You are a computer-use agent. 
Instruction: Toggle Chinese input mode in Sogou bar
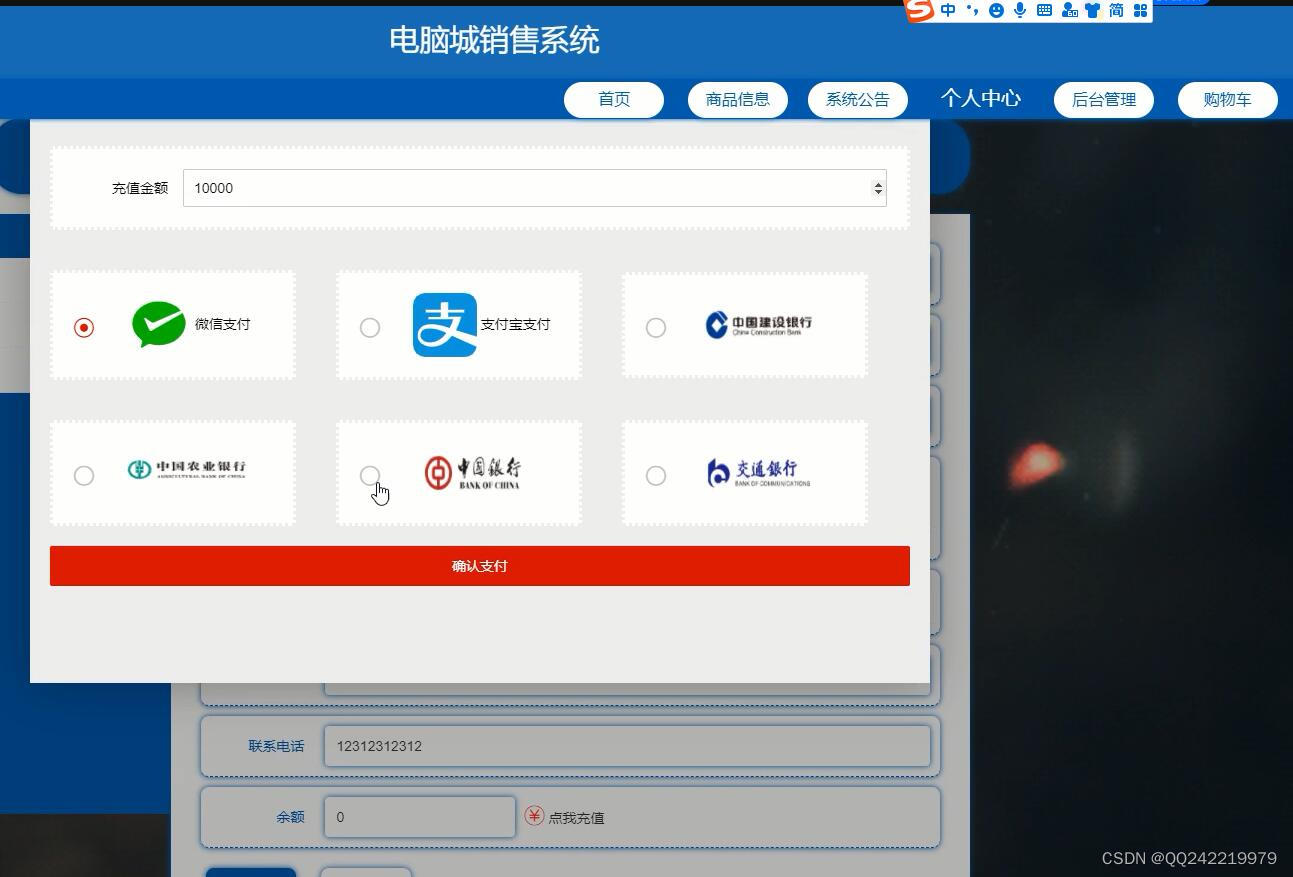(948, 10)
